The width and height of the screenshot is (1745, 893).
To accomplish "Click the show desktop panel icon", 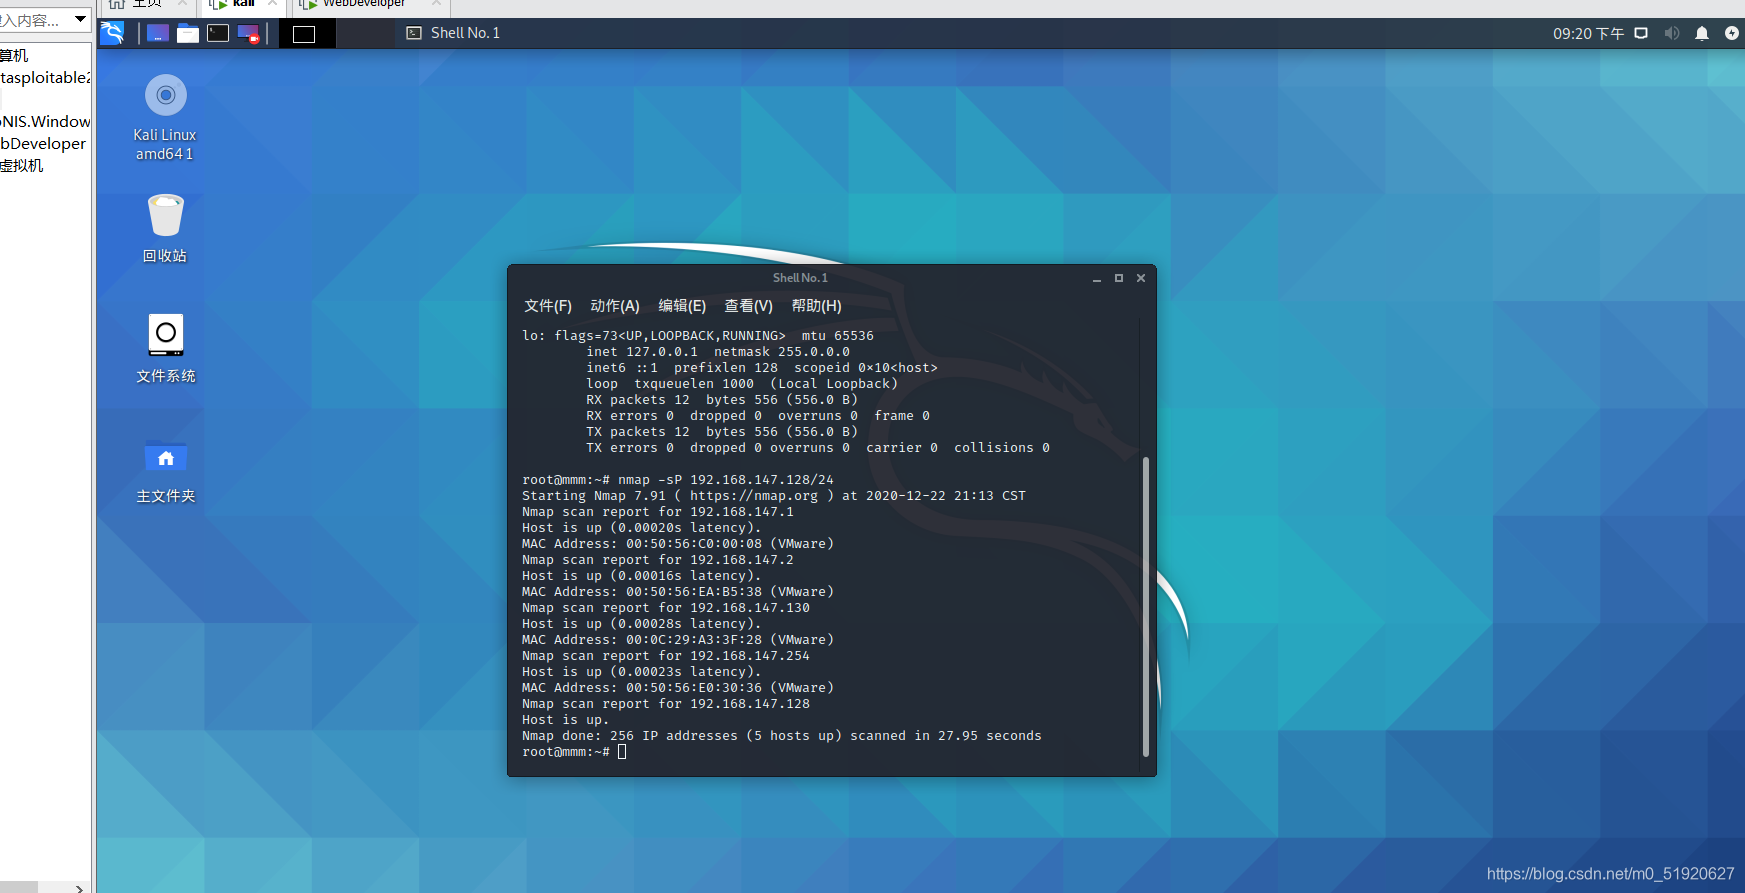I will [158, 33].
